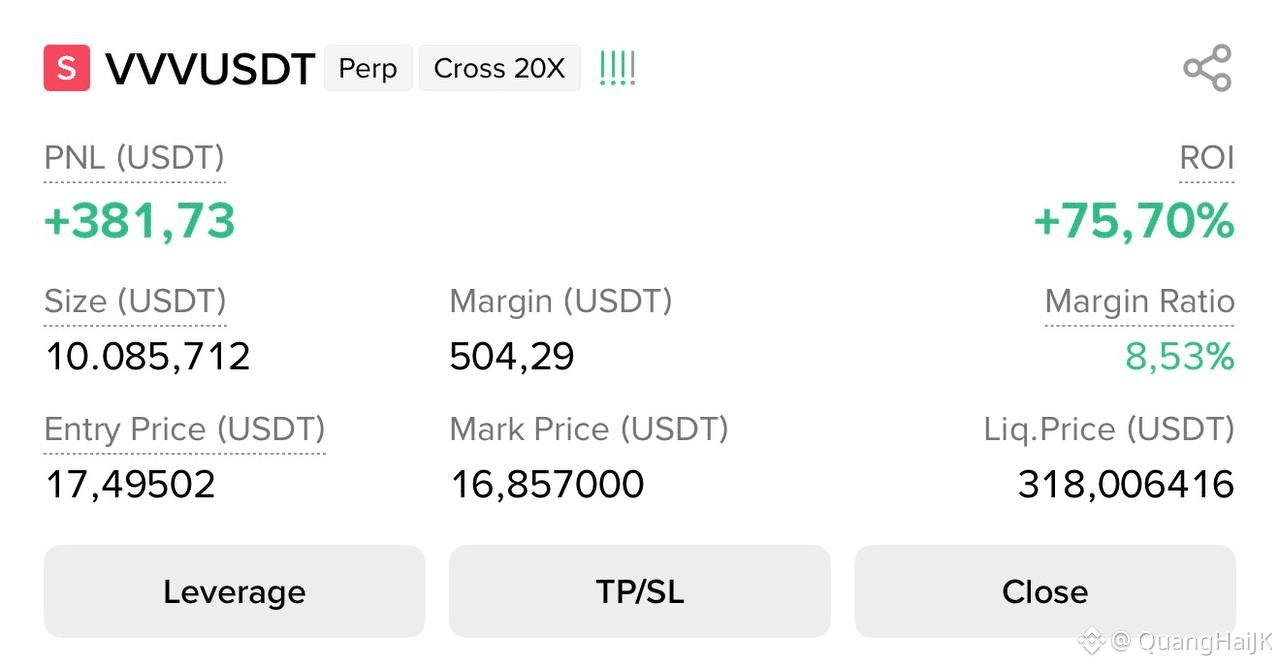This screenshot has width=1280, height=666.
Task: Tap the underlined PNL (USDT) label
Action: click(135, 158)
